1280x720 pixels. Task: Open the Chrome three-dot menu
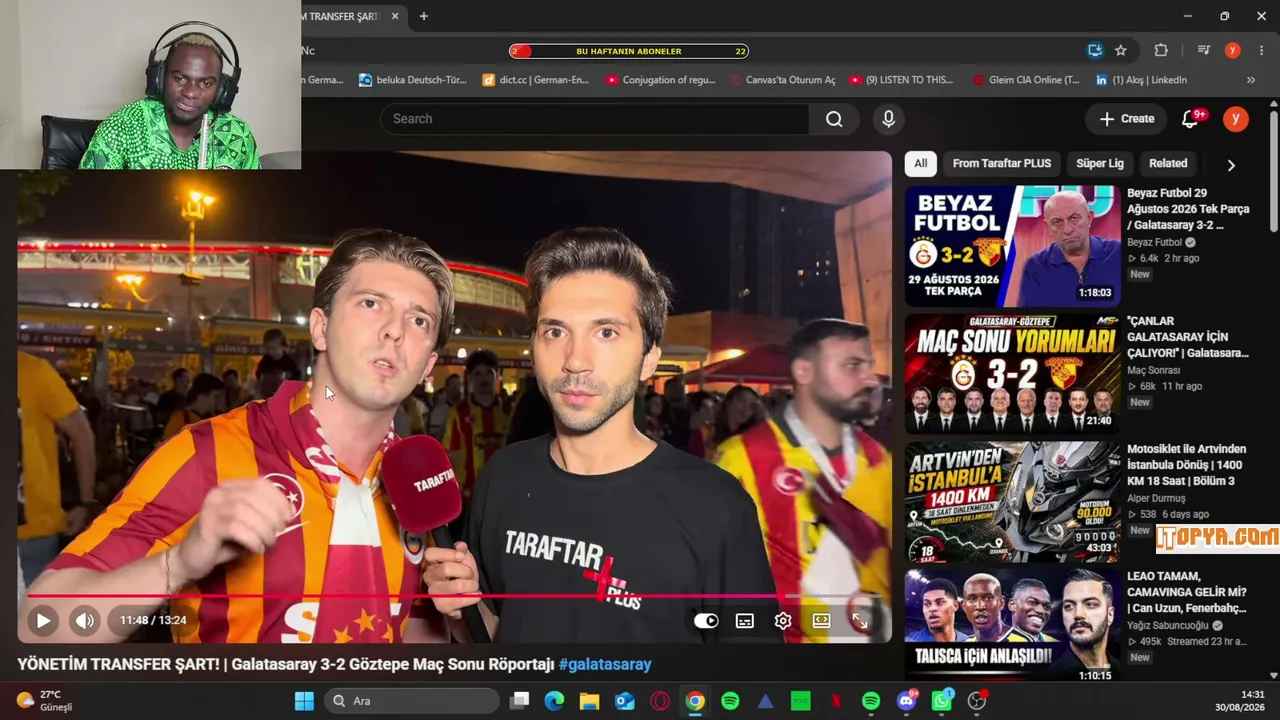click(x=1261, y=51)
